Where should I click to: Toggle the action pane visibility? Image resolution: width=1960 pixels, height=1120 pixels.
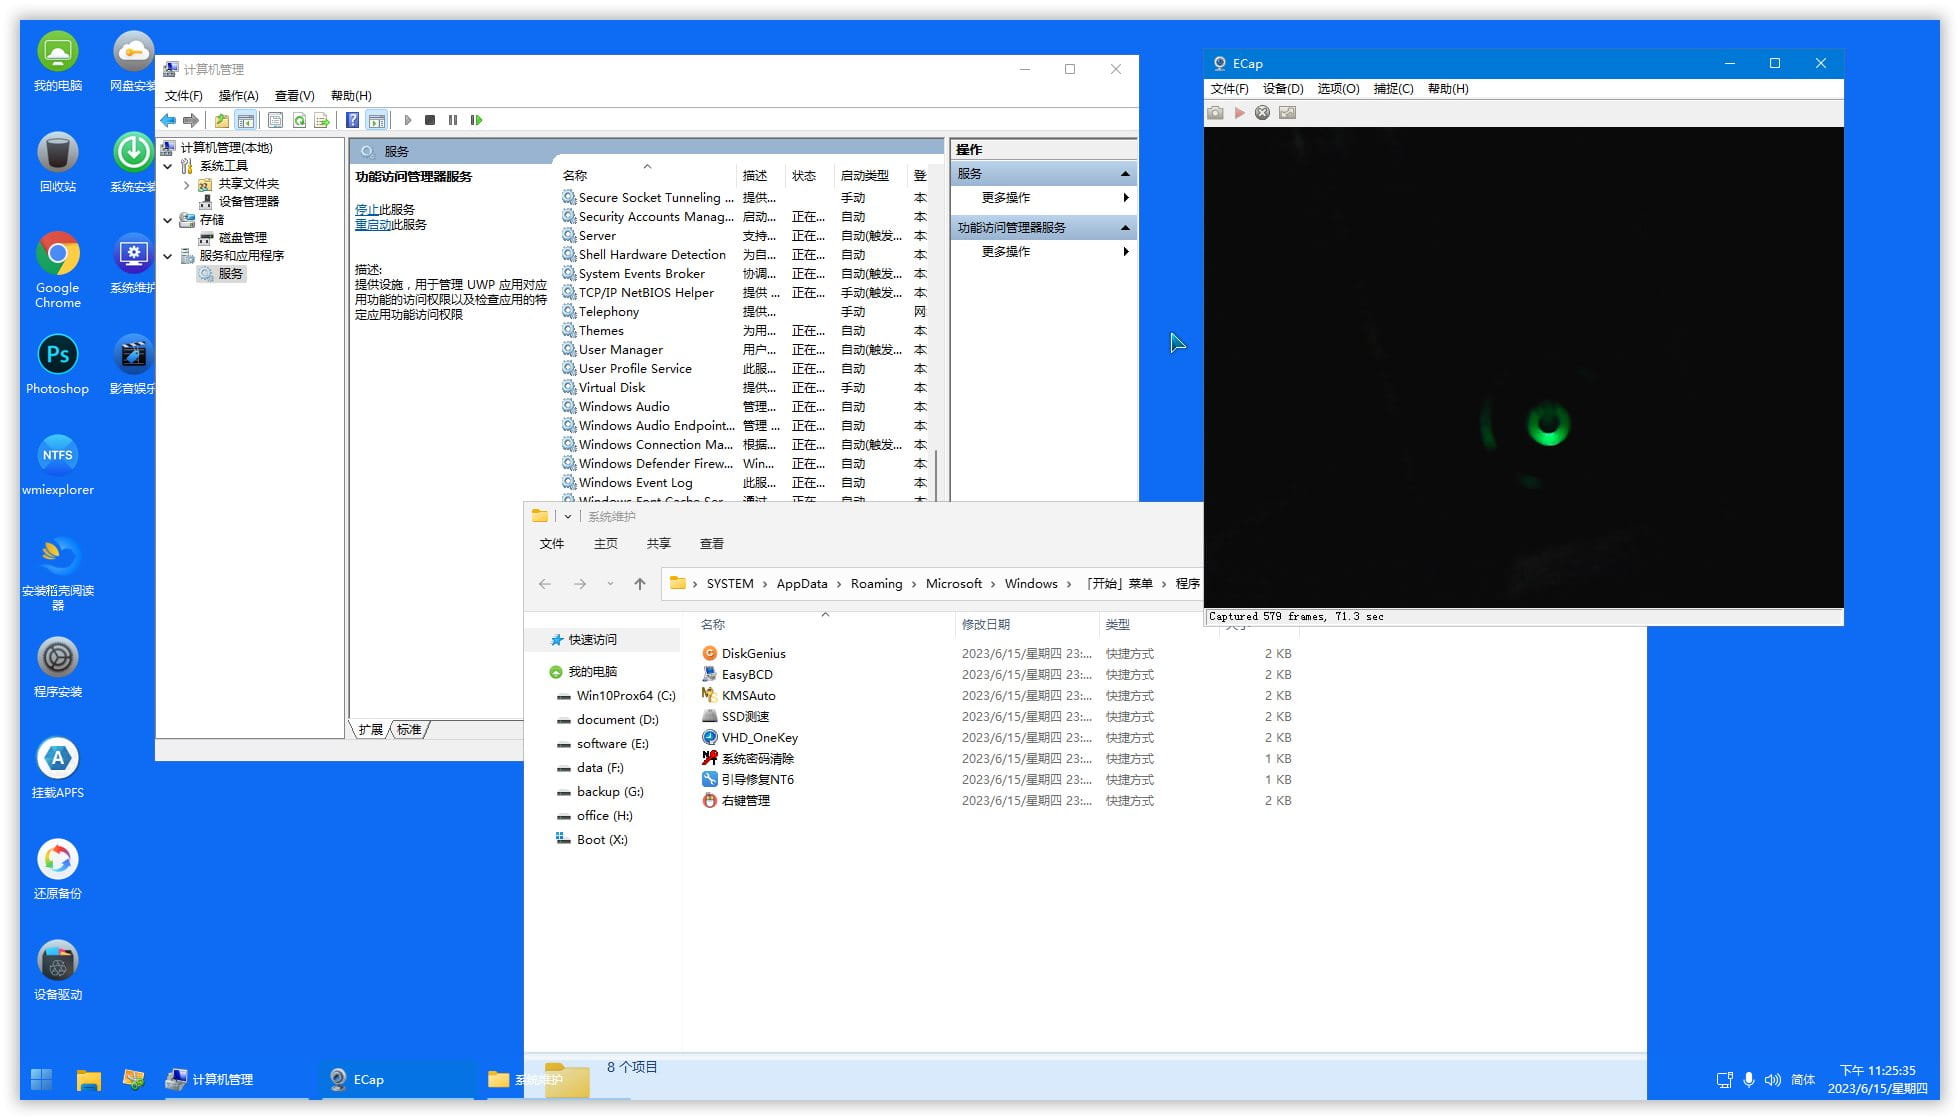[x=377, y=120]
